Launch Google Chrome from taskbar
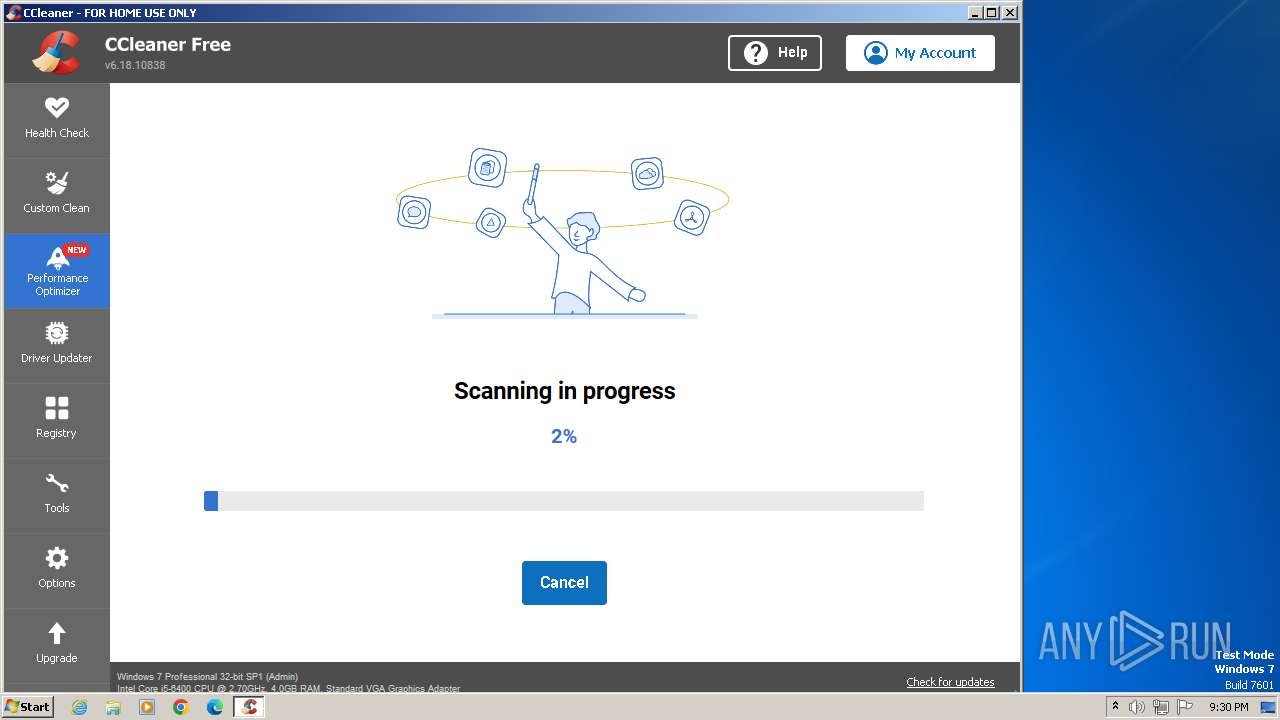This screenshot has height=720, width=1280. (x=181, y=707)
